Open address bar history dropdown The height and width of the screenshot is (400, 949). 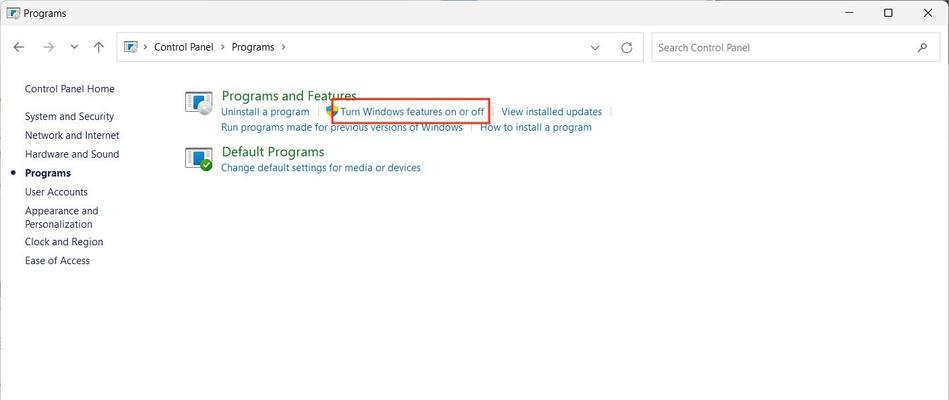coord(595,47)
